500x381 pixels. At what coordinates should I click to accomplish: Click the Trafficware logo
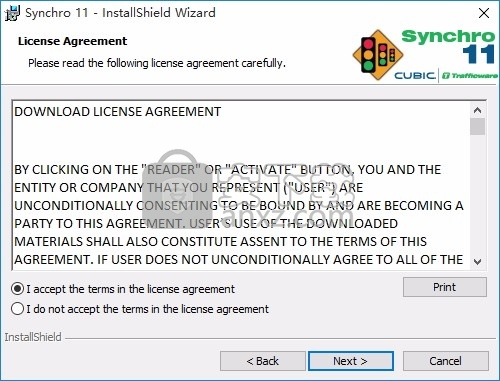(x=470, y=76)
